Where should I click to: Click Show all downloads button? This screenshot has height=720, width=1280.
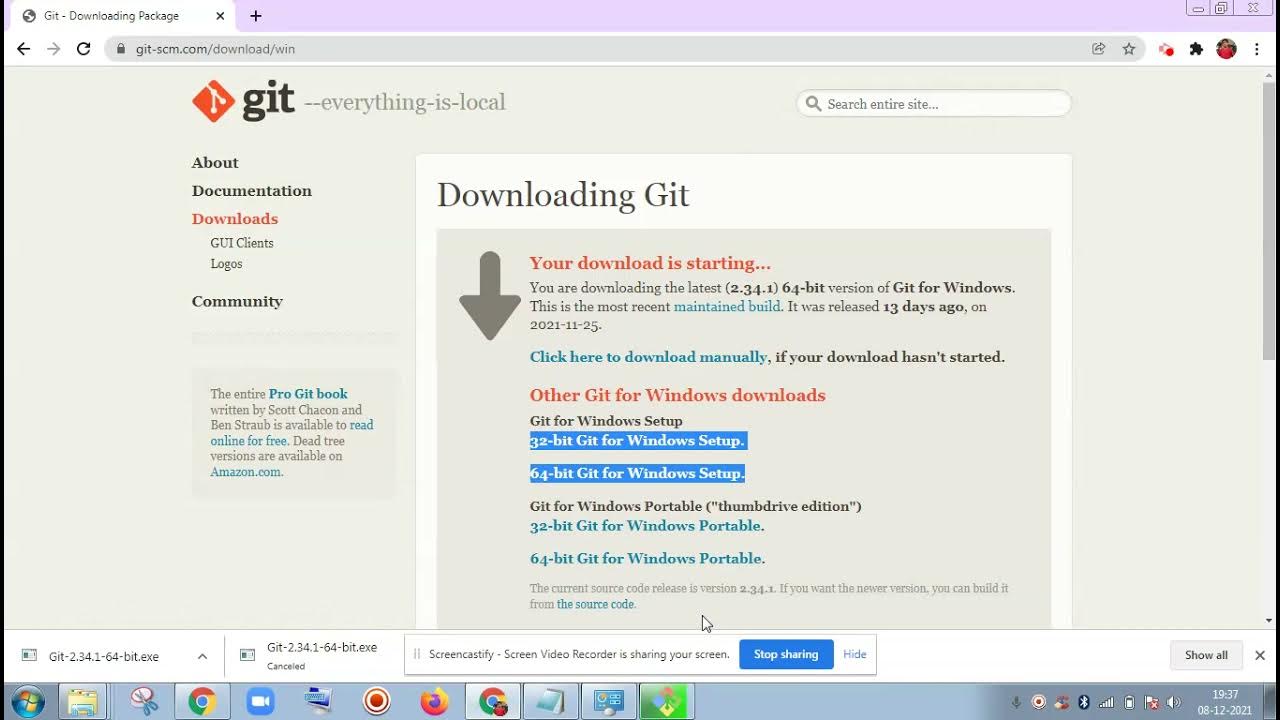click(1206, 655)
